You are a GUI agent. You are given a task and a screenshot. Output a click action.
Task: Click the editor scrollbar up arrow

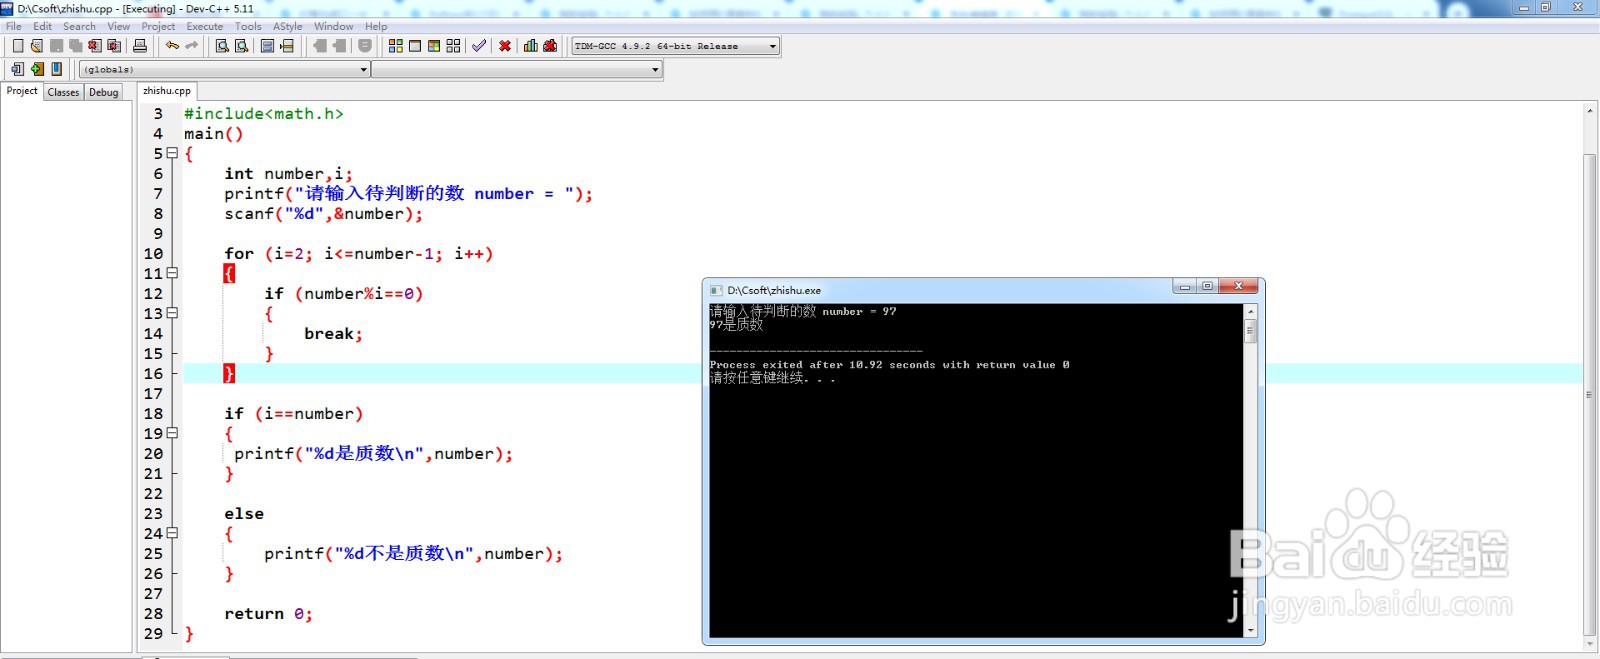(x=1590, y=110)
